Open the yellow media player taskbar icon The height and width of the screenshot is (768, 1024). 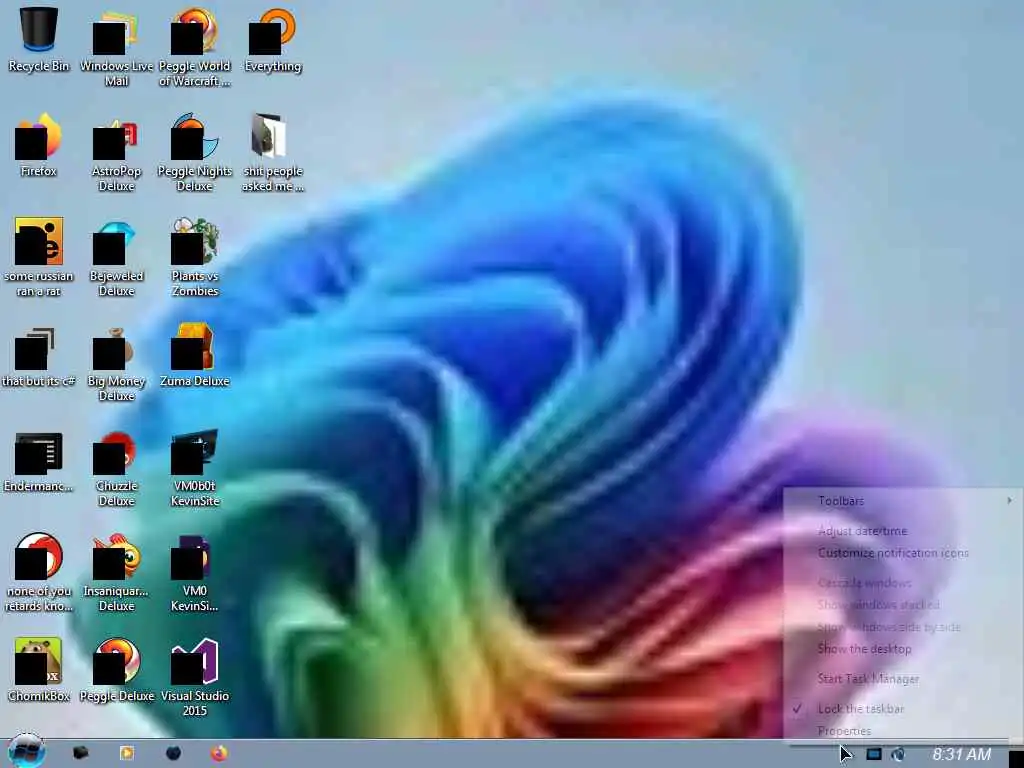click(x=127, y=753)
